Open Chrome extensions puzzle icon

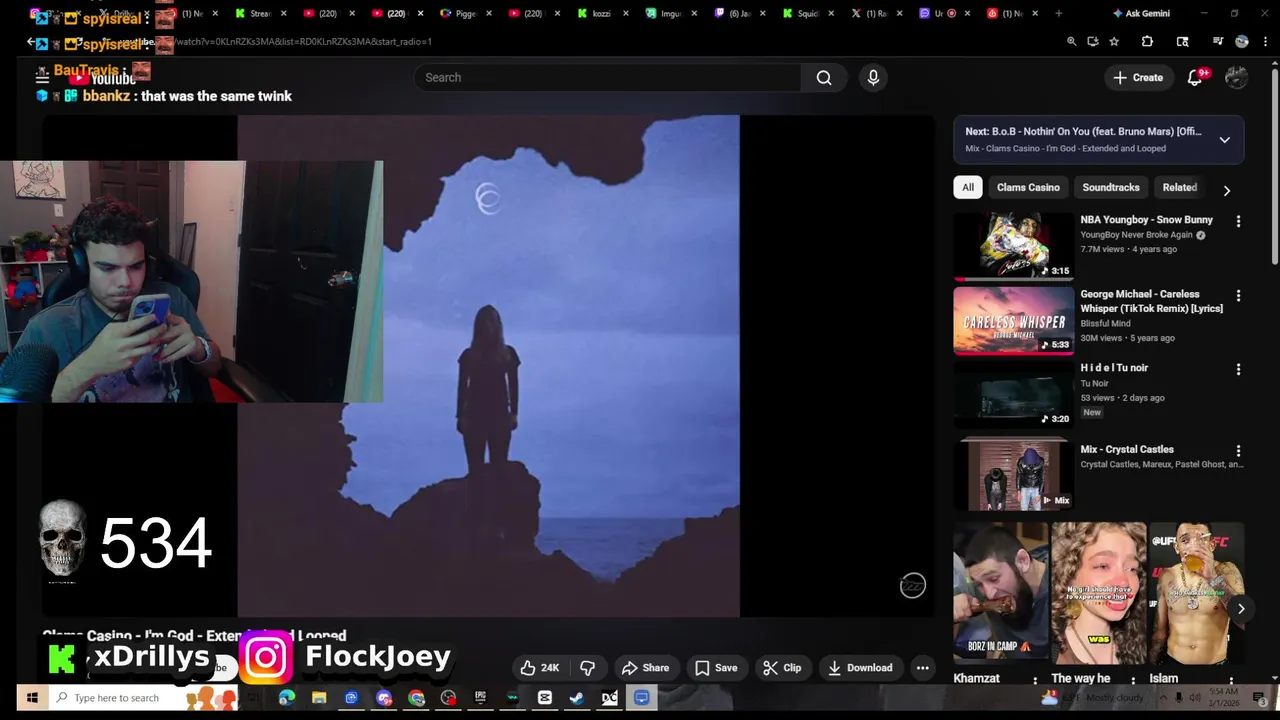click(x=1148, y=42)
